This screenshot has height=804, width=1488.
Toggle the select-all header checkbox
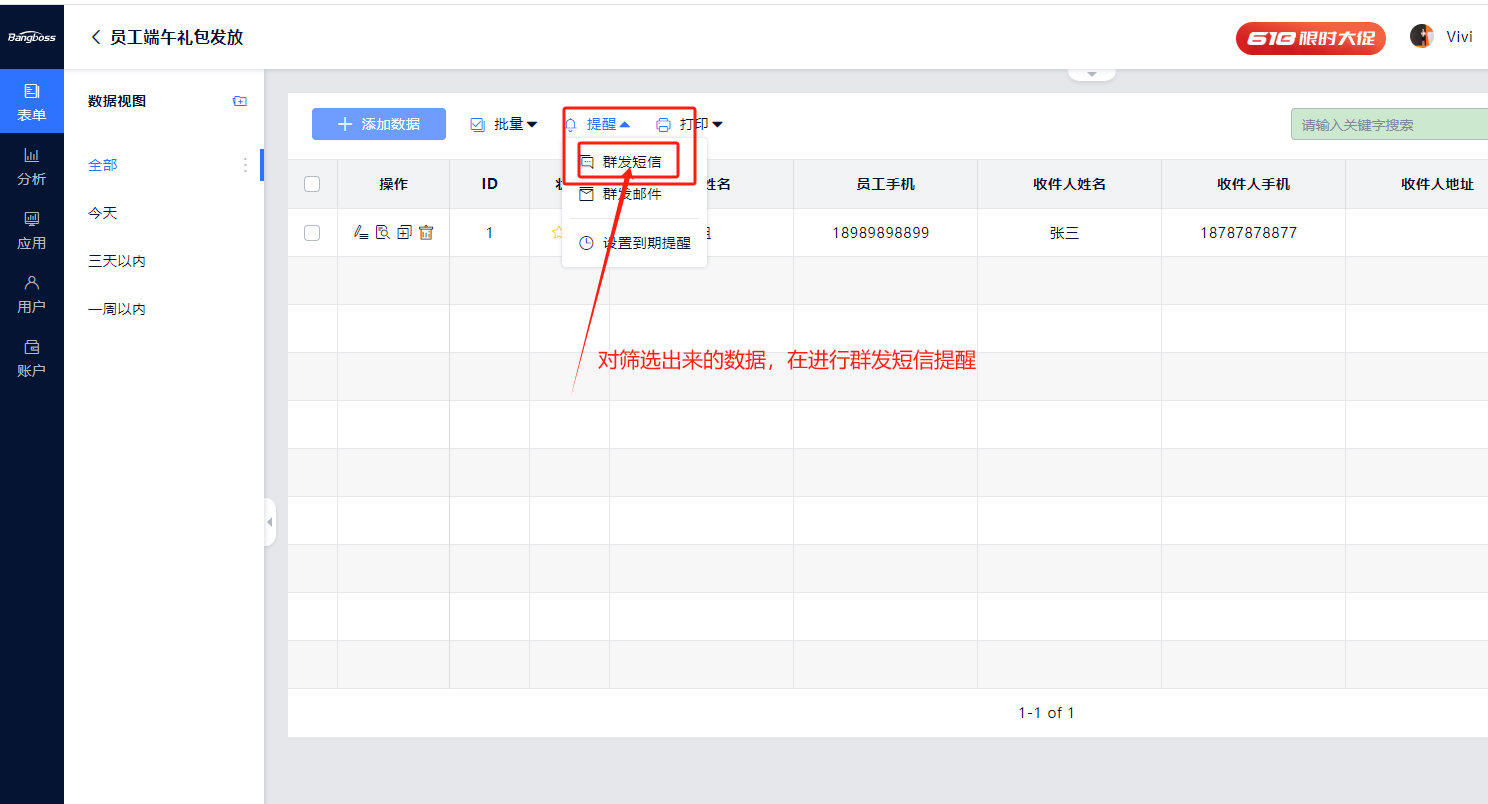[312, 184]
